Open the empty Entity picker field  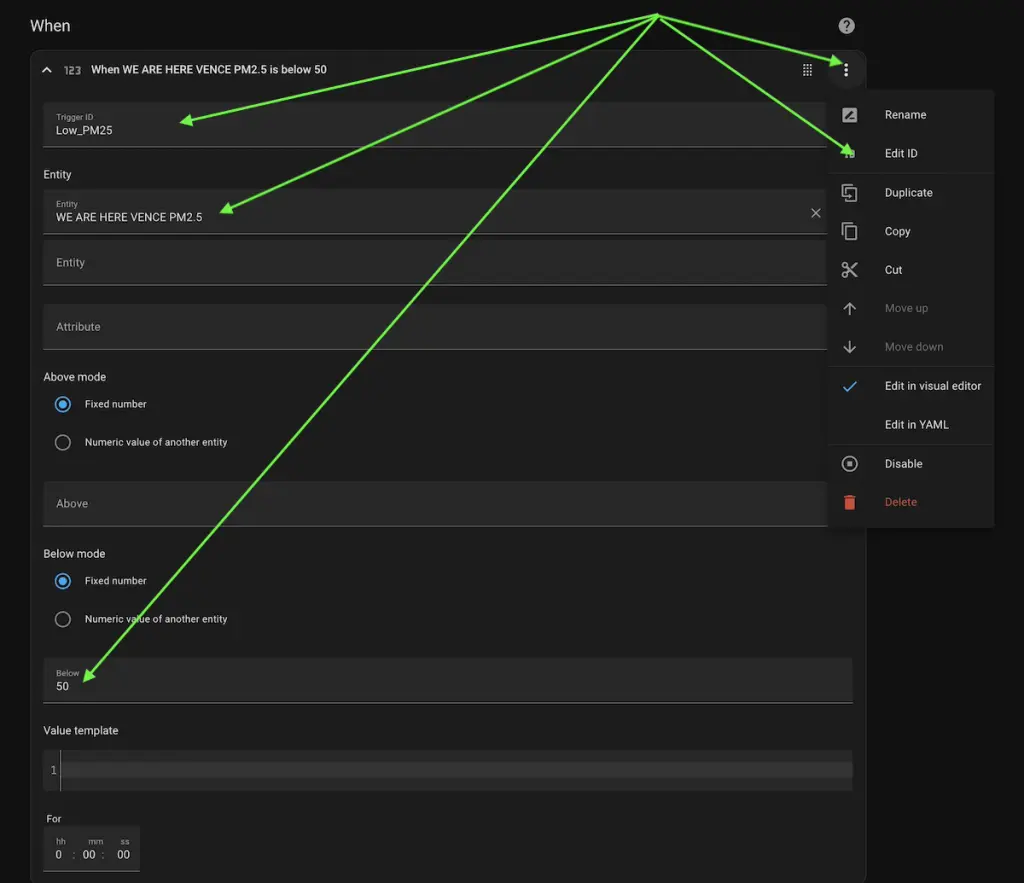tap(430, 263)
